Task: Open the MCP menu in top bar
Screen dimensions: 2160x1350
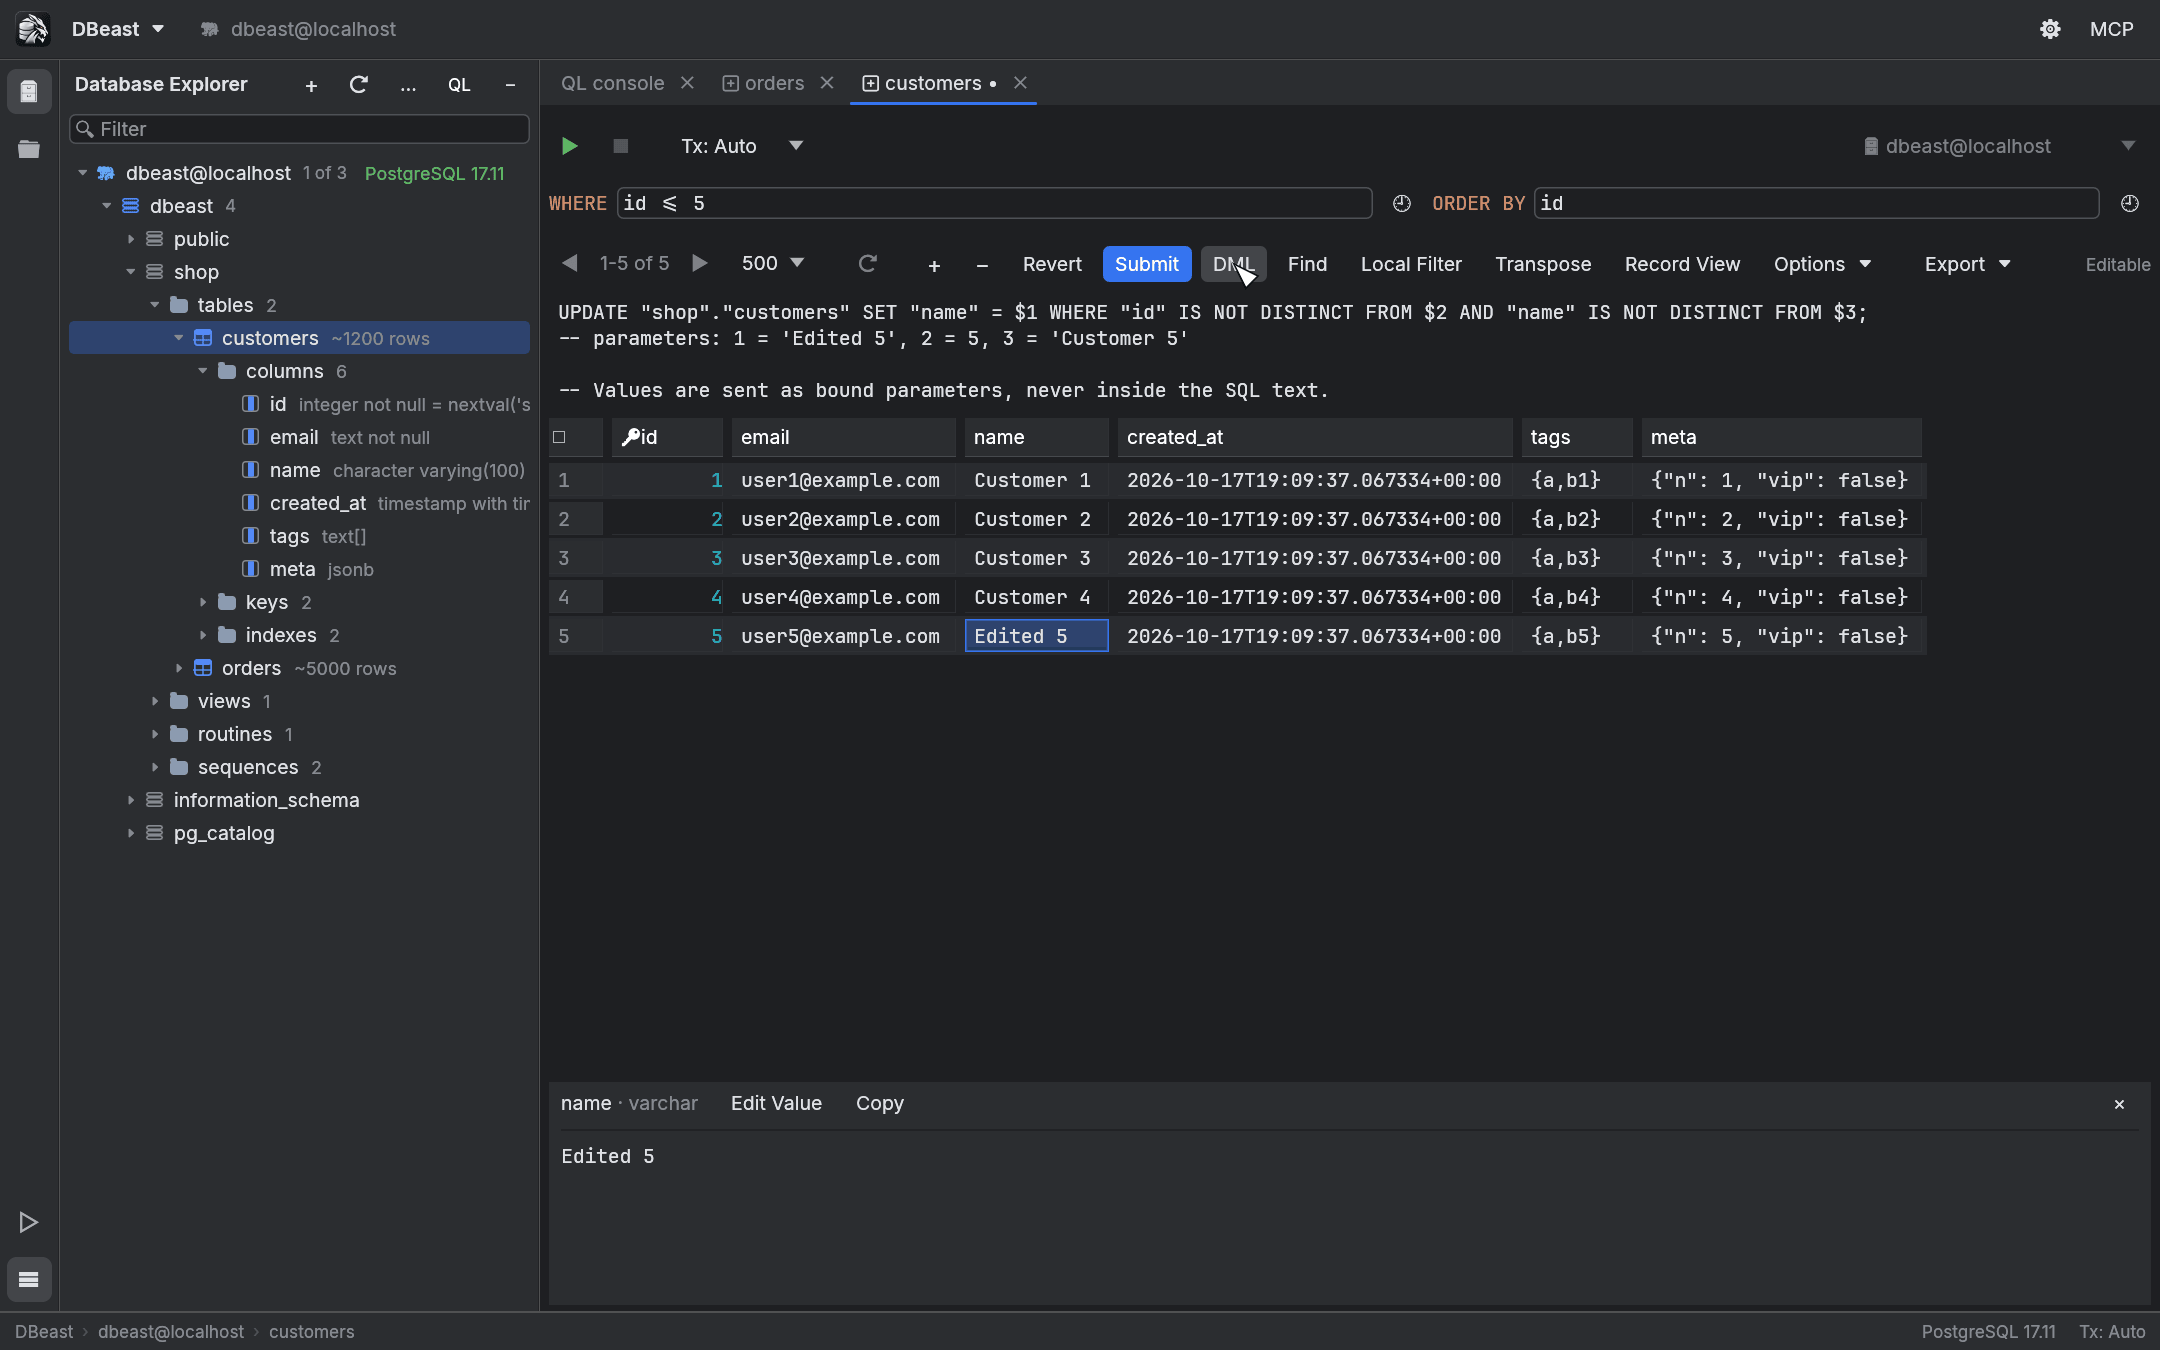Action: coord(2111,29)
